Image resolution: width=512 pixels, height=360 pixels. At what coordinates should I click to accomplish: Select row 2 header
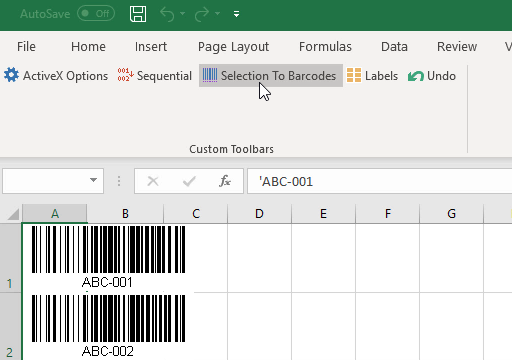pyautogui.click(x=11, y=326)
